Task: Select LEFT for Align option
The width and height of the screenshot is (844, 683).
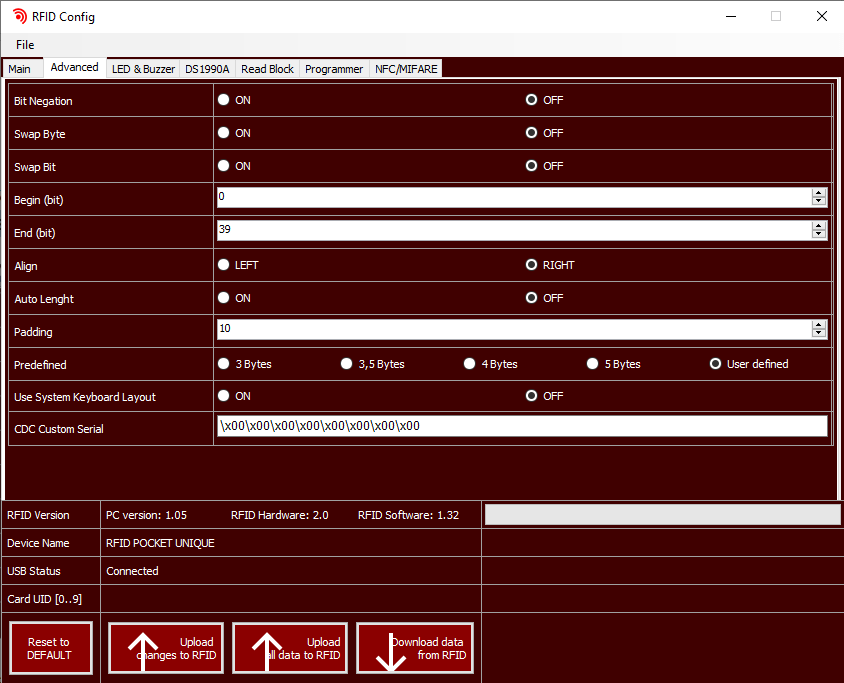Action: pyautogui.click(x=224, y=265)
